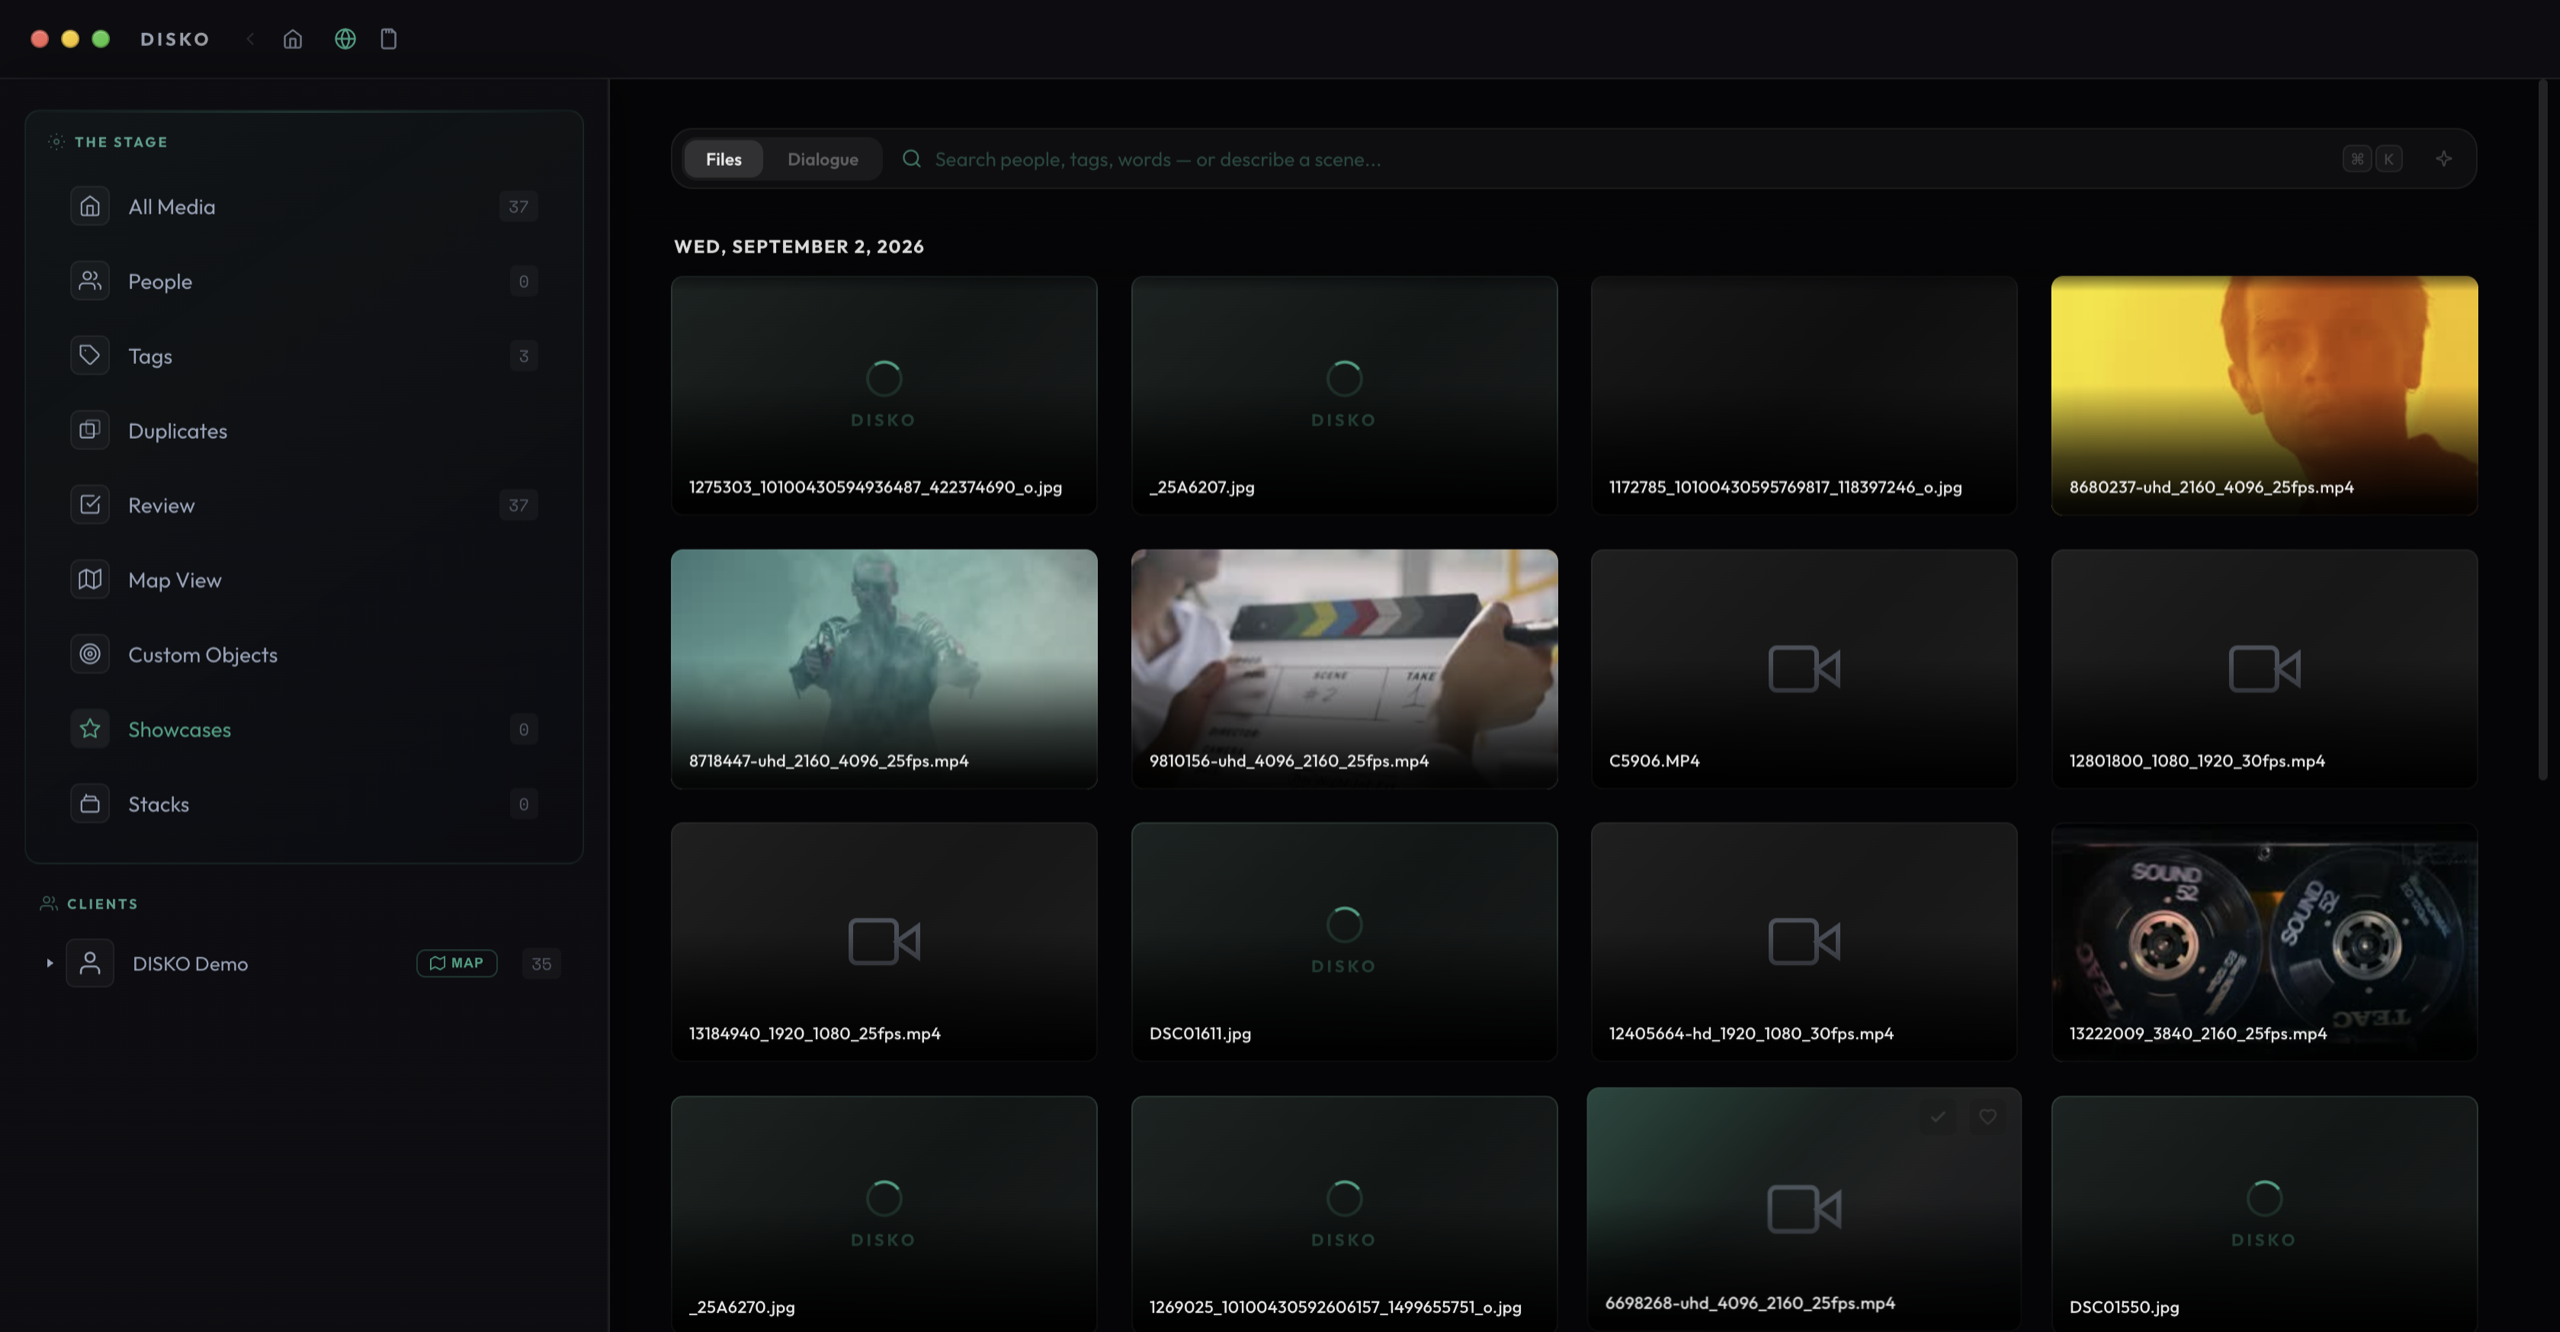This screenshot has height=1332, width=2560.
Task: Toggle checkmark on 6698268-uhd video card
Action: (1938, 1117)
